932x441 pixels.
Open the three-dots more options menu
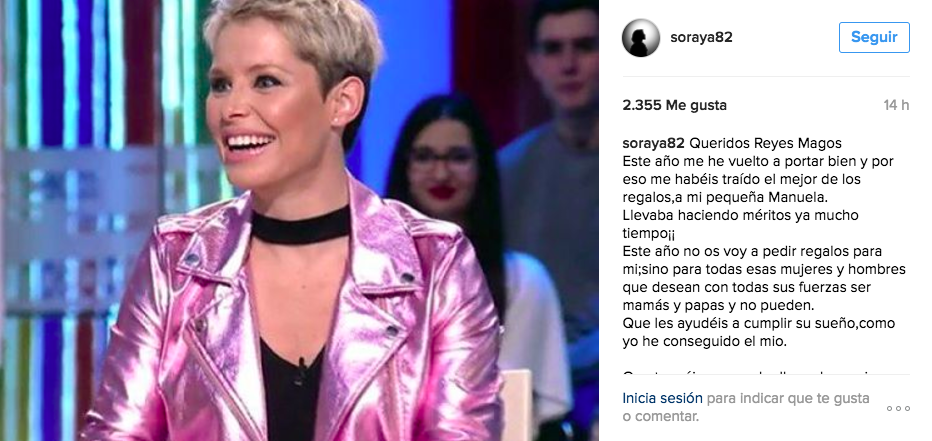(x=898, y=408)
